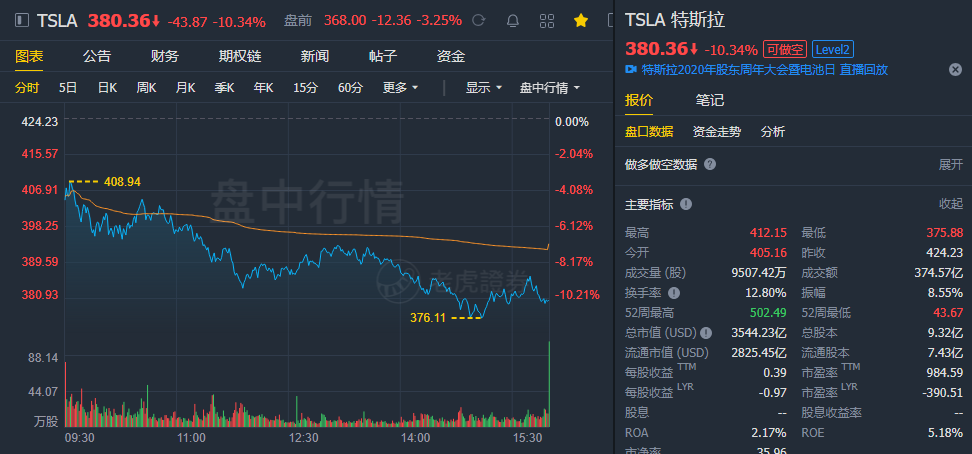The height and width of the screenshot is (454, 972).
Task: Collapse 主要指标 section with 收起
Action: click(x=950, y=204)
